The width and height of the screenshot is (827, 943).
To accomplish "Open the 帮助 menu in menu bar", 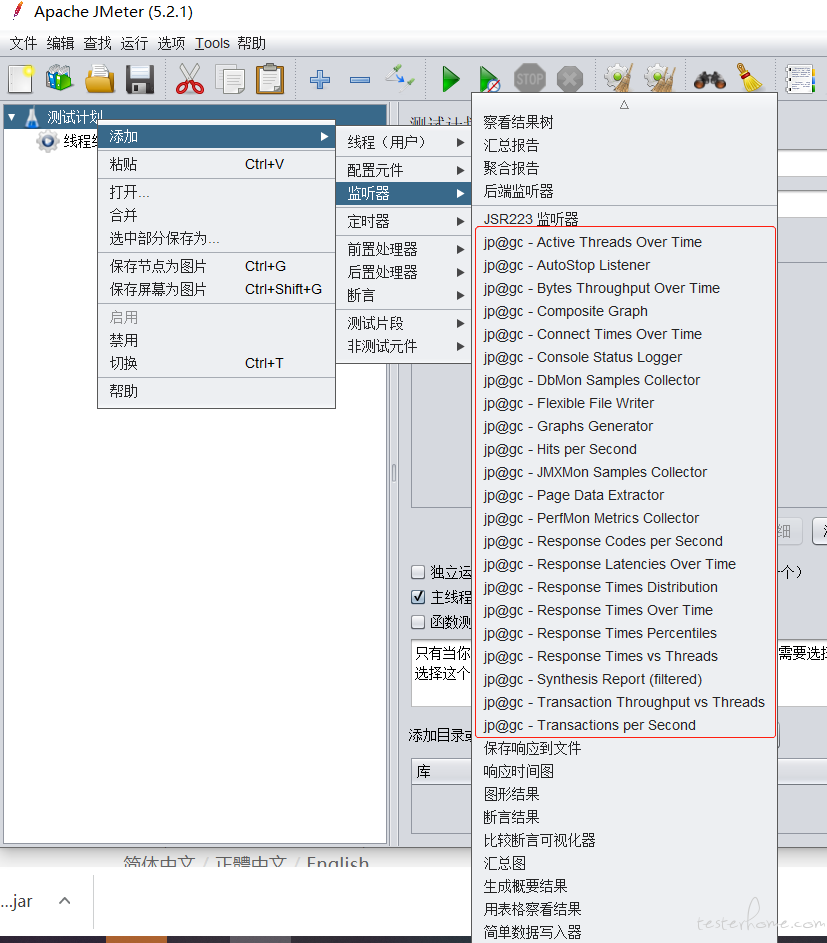I will pos(251,43).
